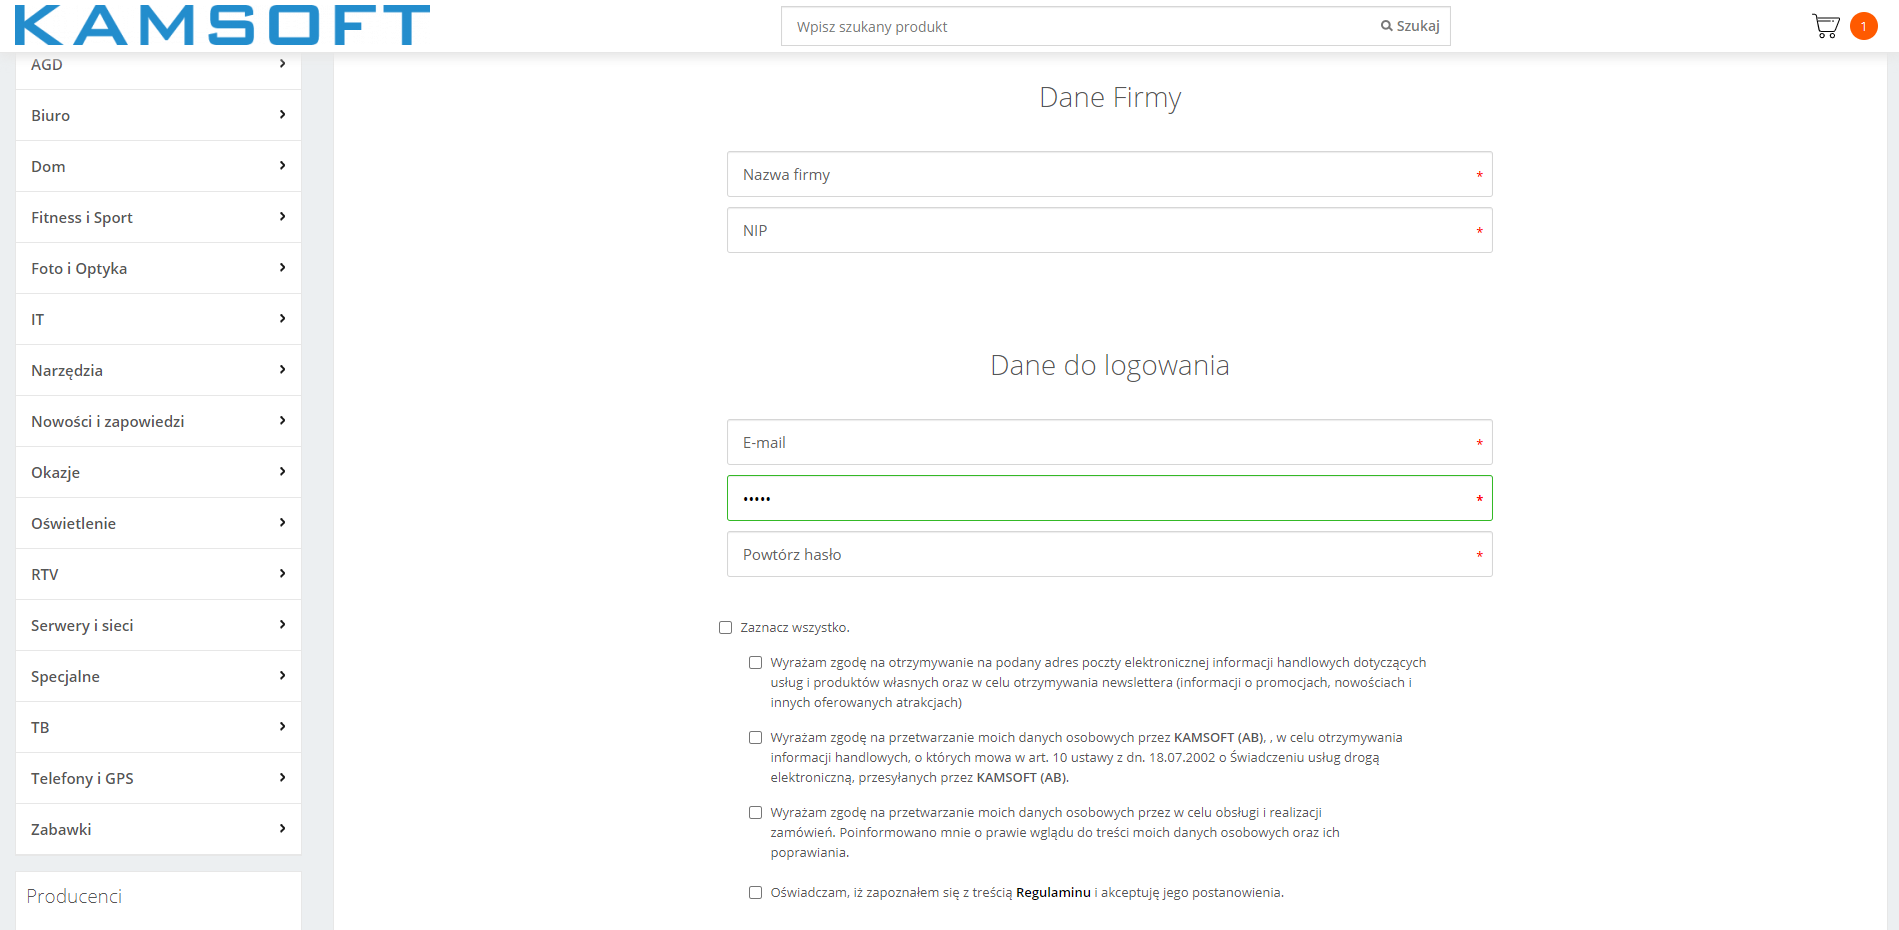Check the newsletter commercial info consent checkbox
1899x930 pixels.
[755, 663]
